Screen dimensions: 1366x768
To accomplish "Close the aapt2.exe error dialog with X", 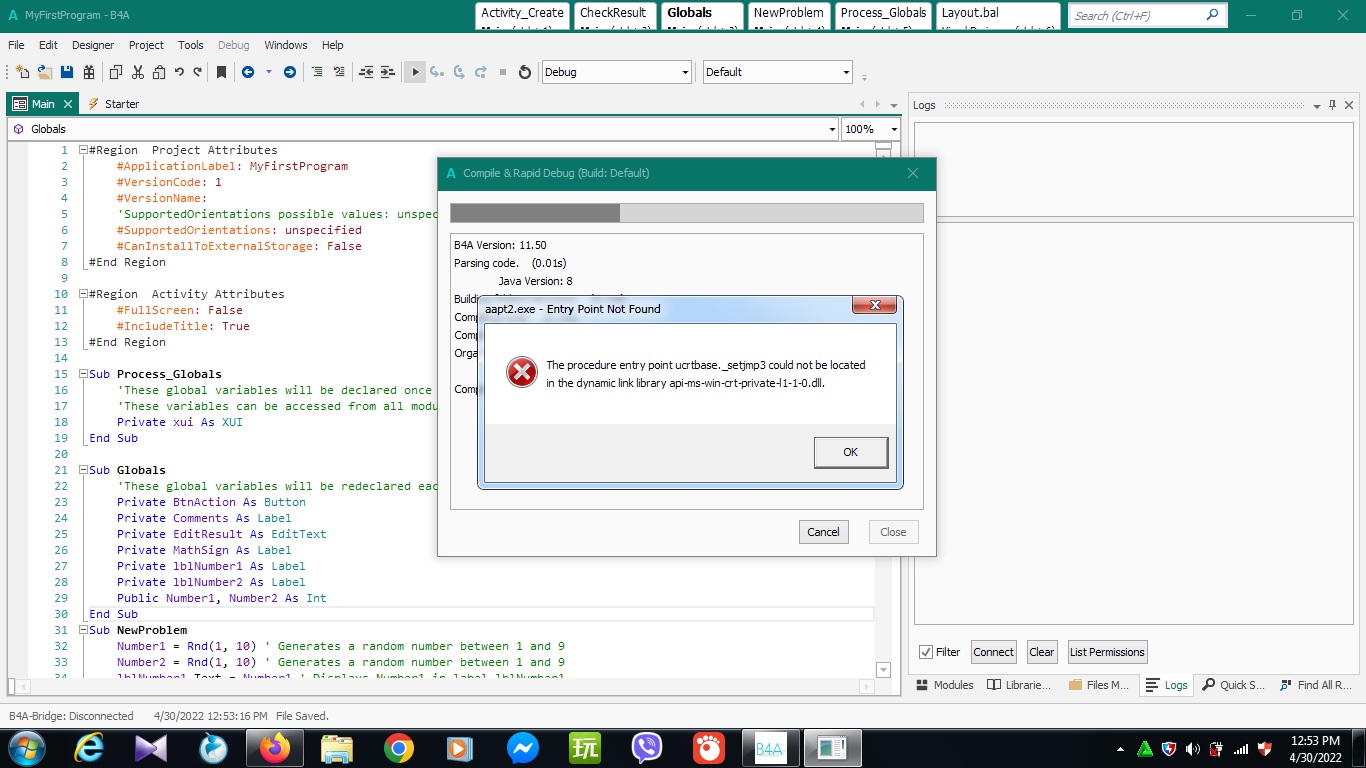I will [875, 305].
